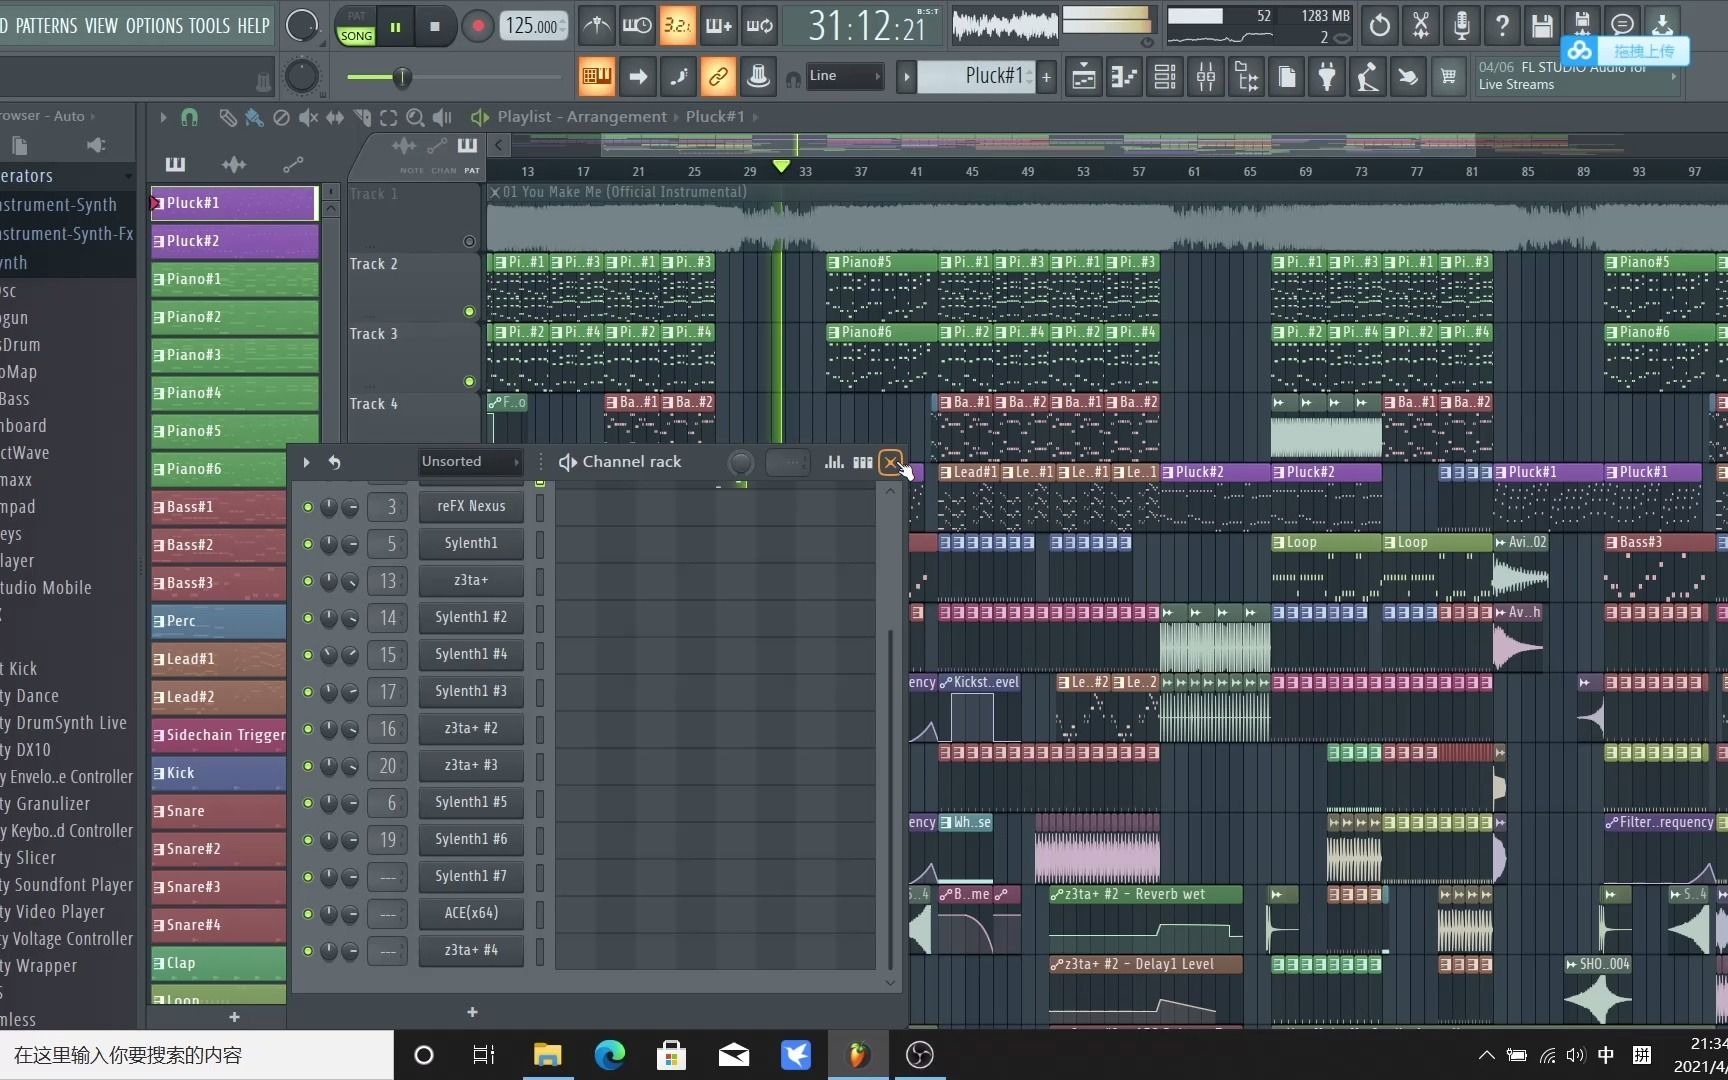This screenshot has height=1080, width=1728.
Task: Open Microsoft Edge from the taskbar
Action: pos(609,1055)
